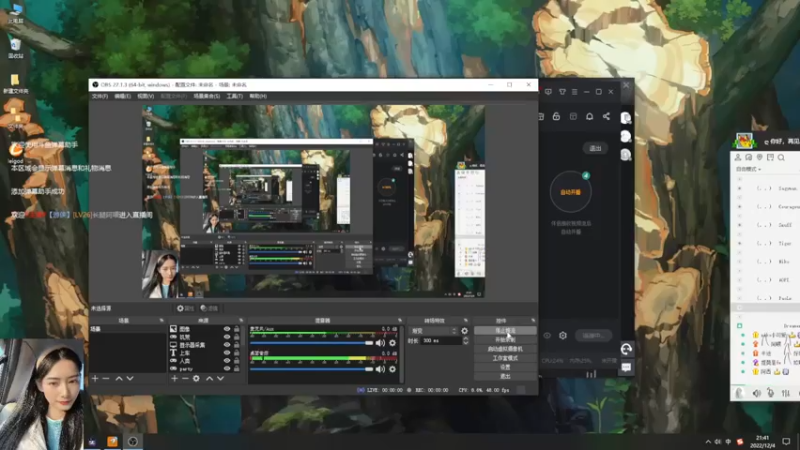Open source properties gear in Sources panel
The height and width of the screenshot is (450, 800).
point(196,379)
